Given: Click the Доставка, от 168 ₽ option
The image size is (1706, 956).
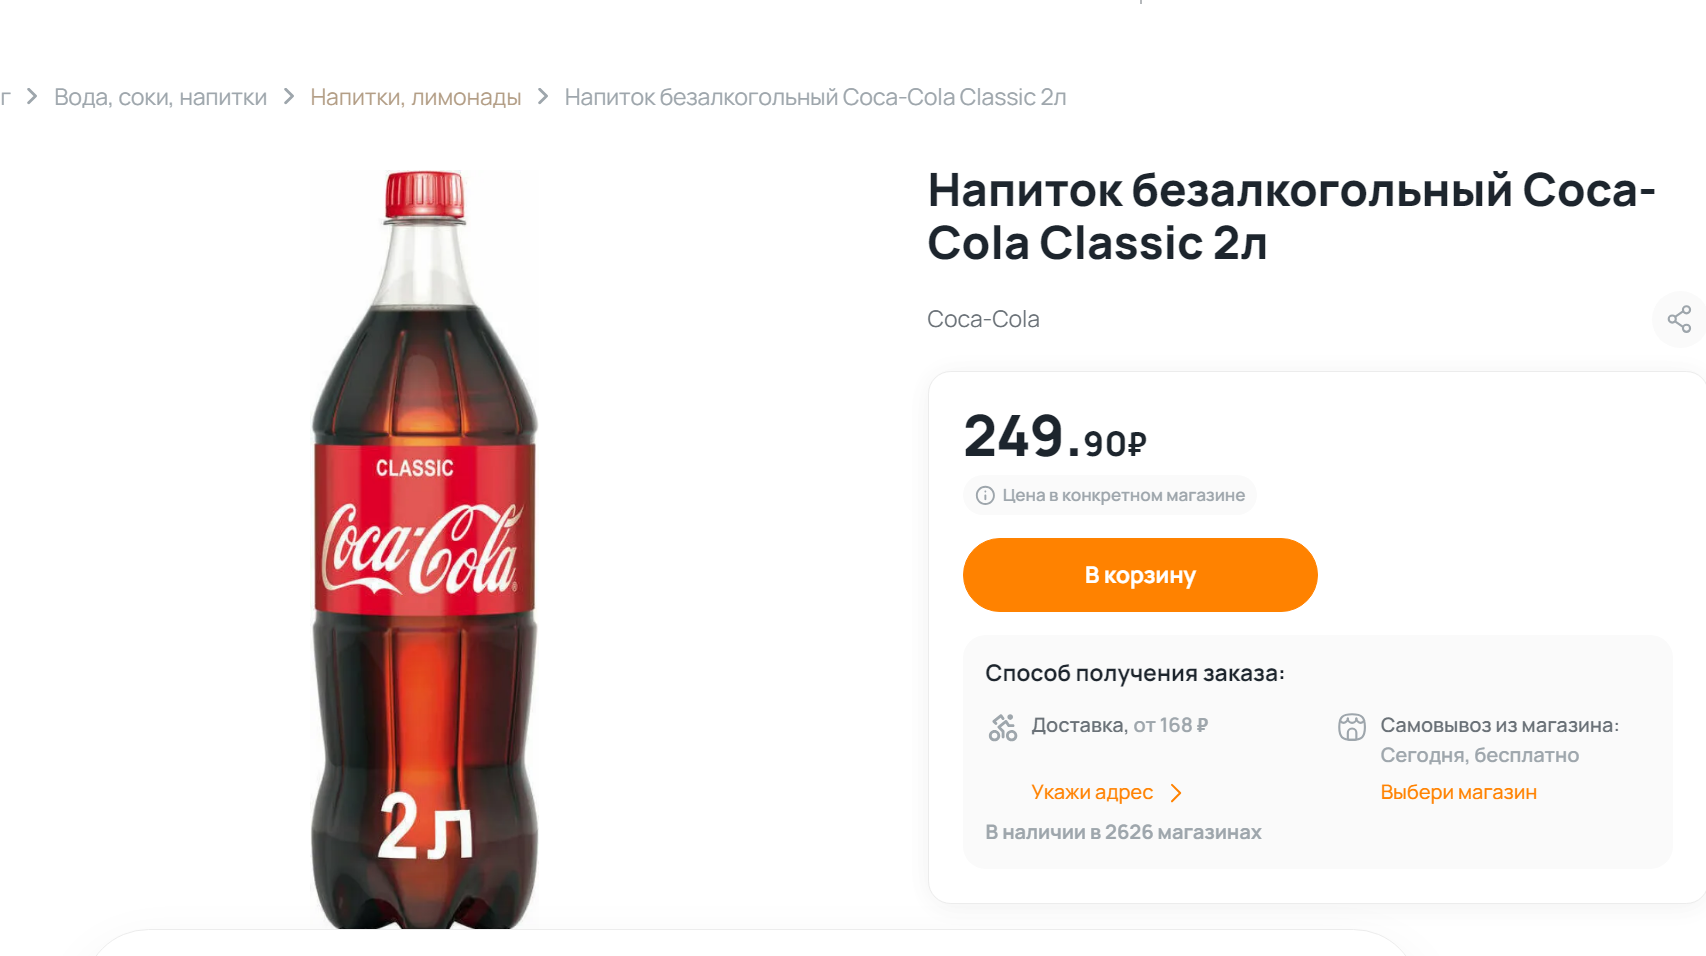Looking at the screenshot, I should click(1119, 725).
